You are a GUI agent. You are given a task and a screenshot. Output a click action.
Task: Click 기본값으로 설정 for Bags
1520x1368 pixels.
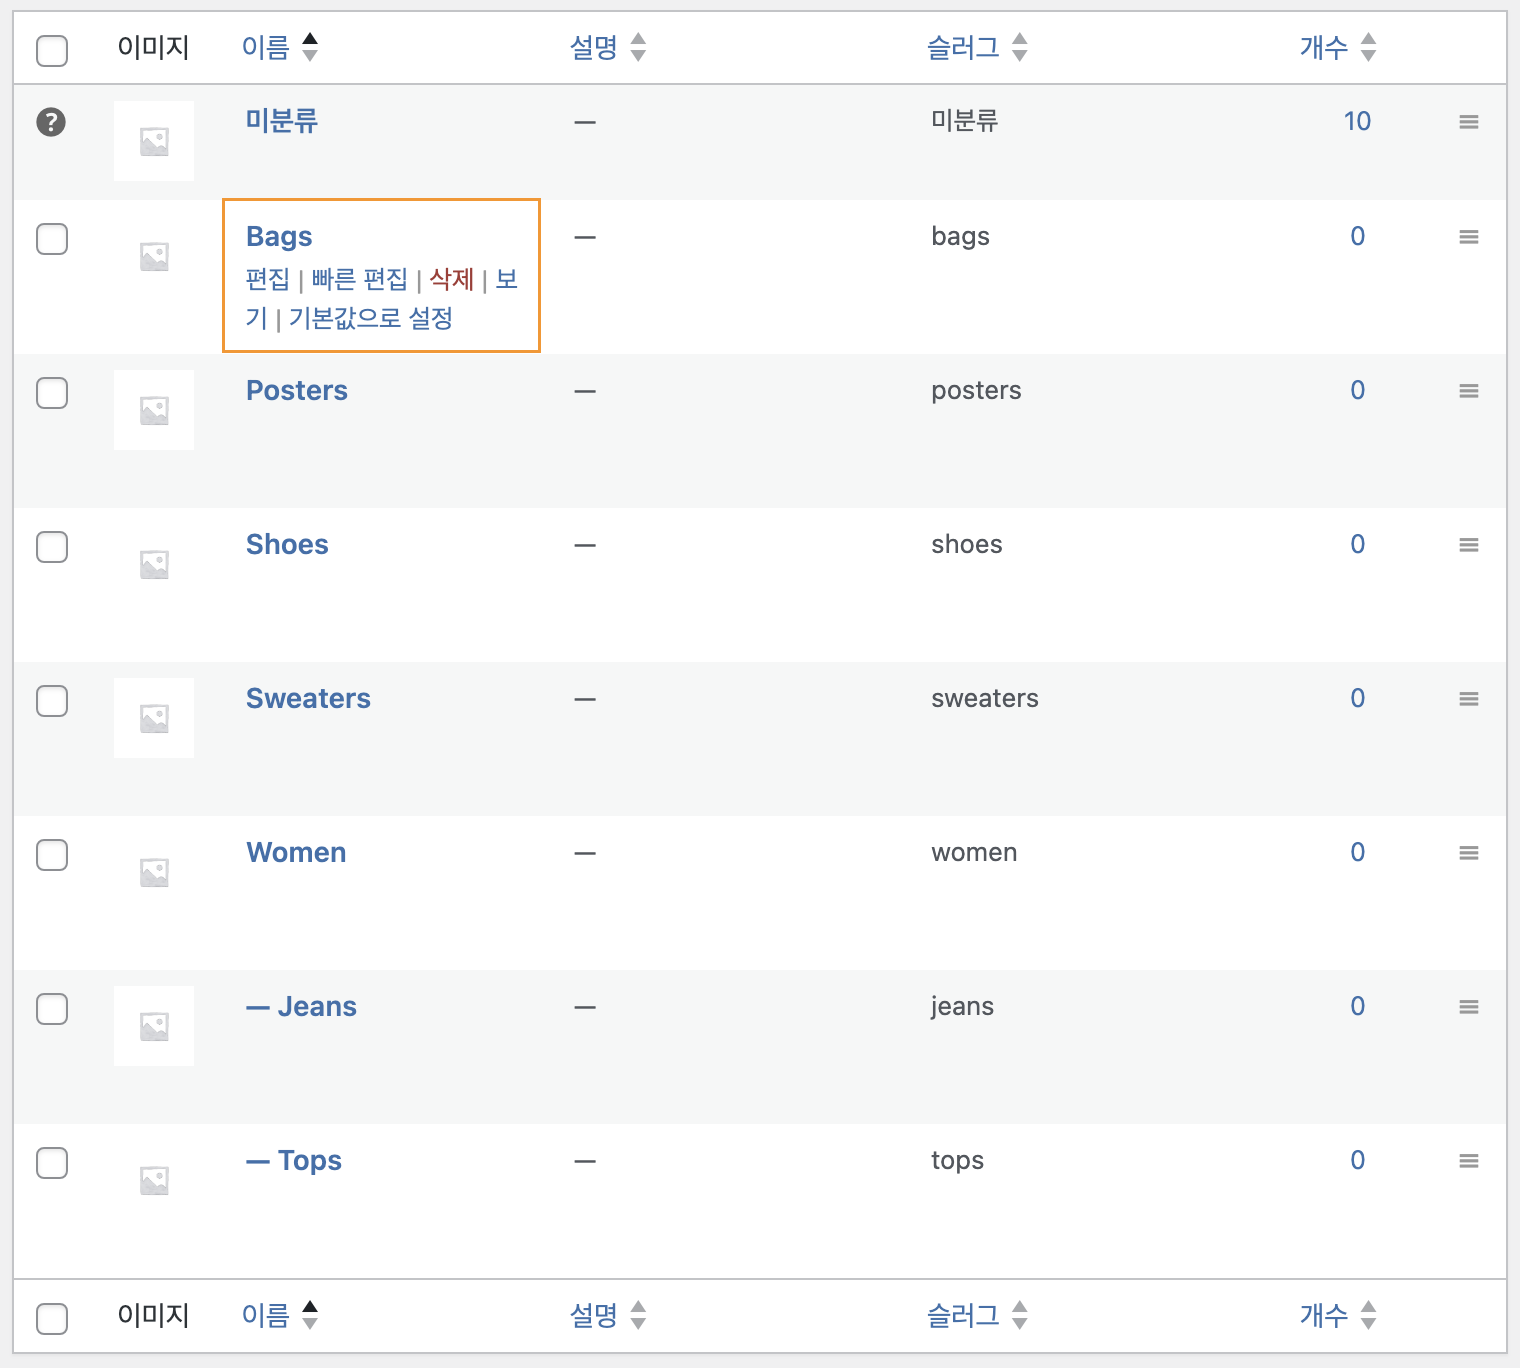click(x=371, y=318)
